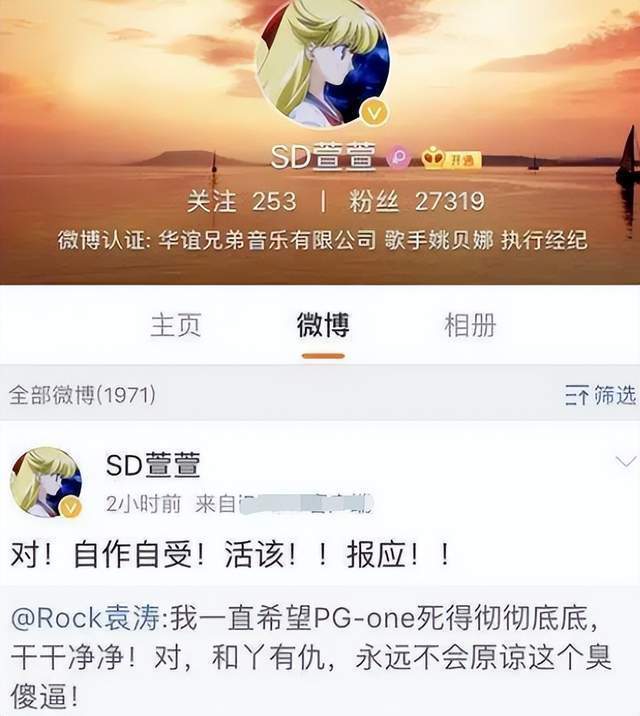Open the @Rock袁涛 mention link

pos(85,618)
